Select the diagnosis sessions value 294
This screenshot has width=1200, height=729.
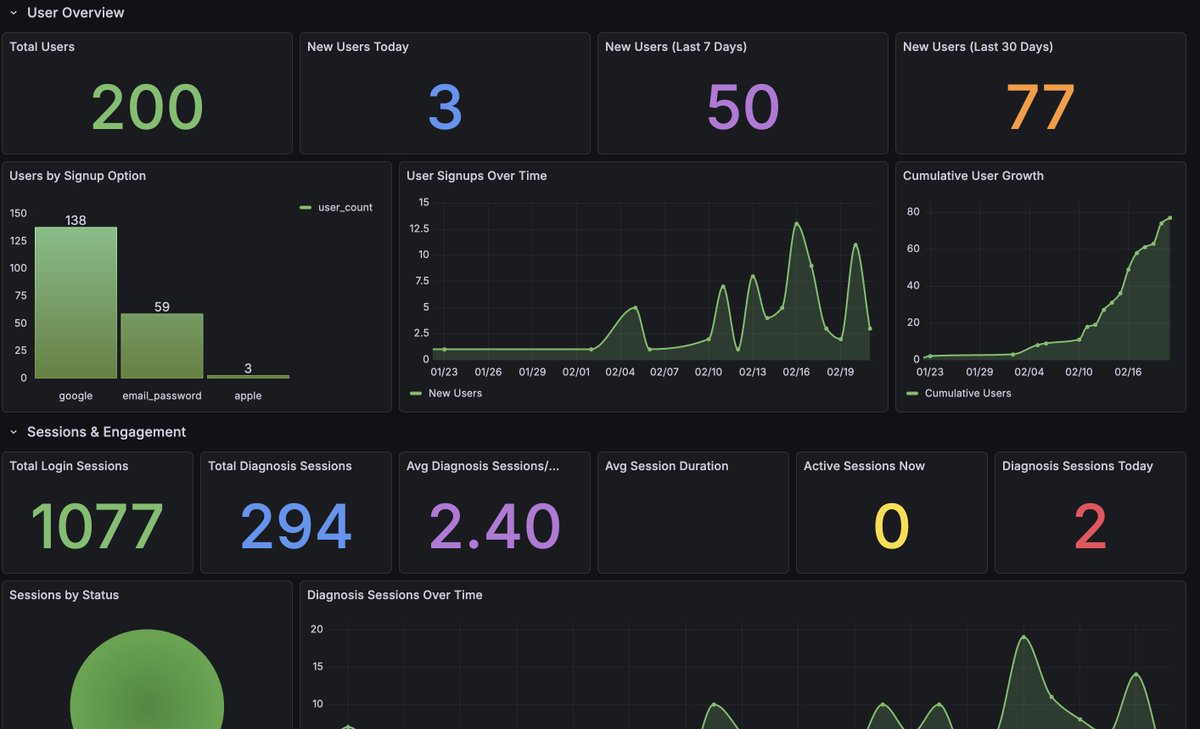pyautogui.click(x=296, y=526)
